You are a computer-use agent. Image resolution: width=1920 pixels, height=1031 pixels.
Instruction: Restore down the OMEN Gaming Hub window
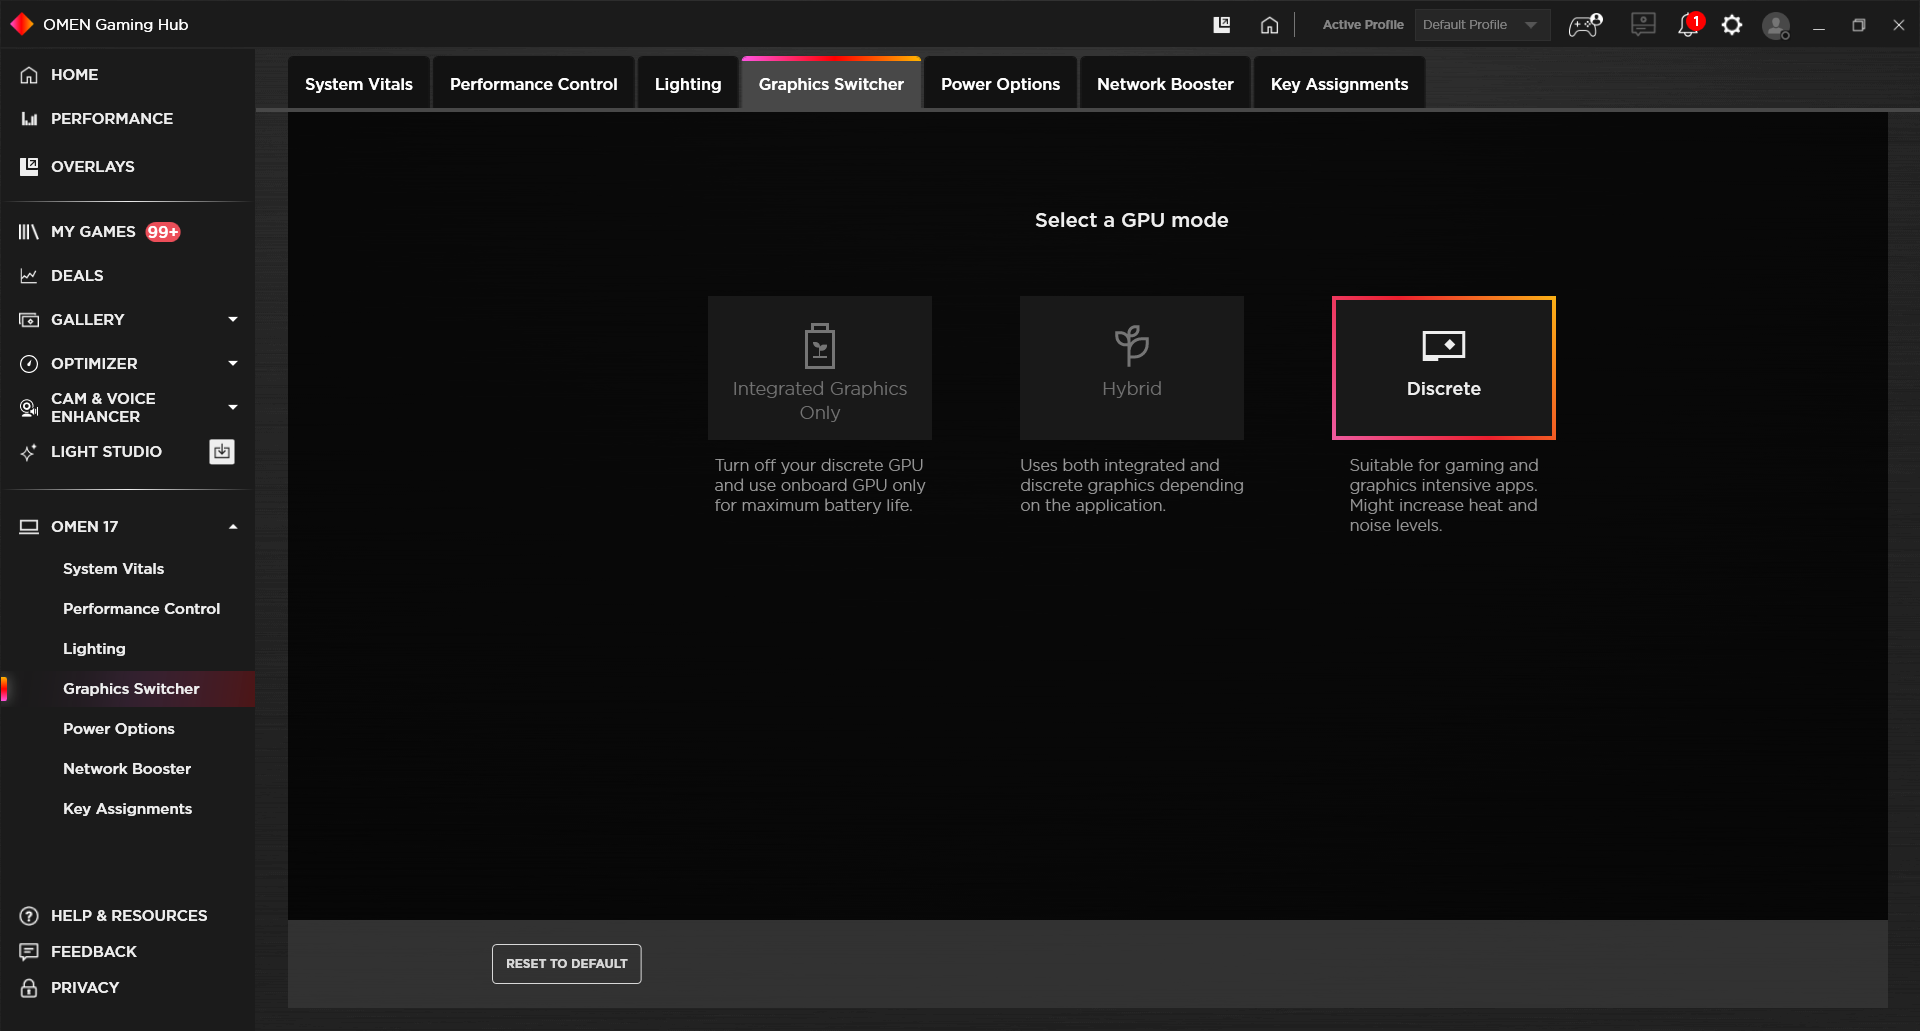coord(1859,25)
